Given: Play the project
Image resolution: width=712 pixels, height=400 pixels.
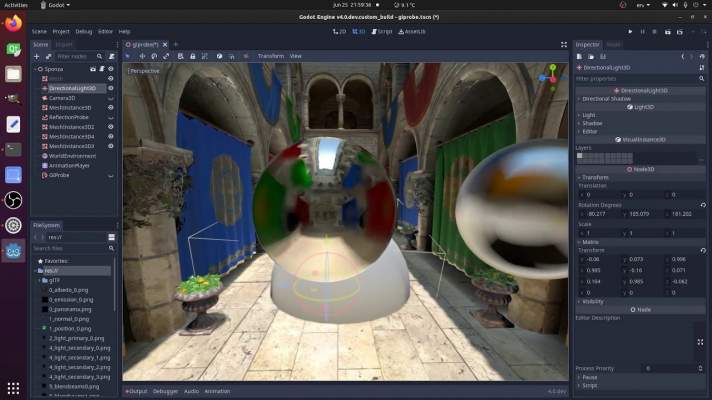Looking at the screenshot, I should tap(630, 32).
